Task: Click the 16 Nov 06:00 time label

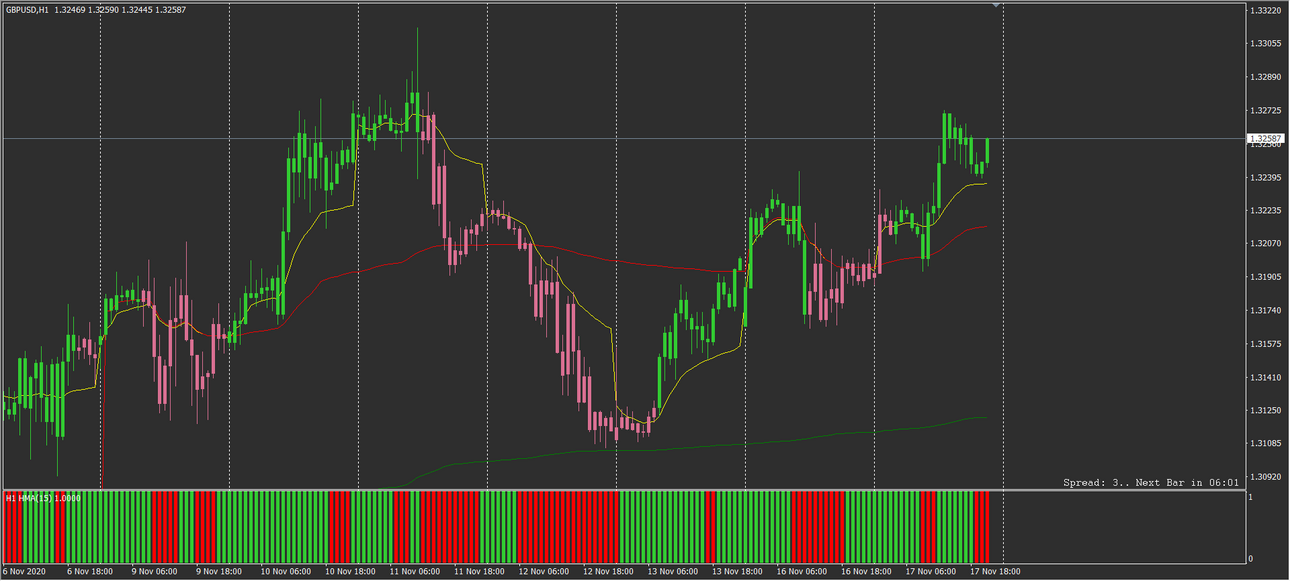Action: click(801, 572)
